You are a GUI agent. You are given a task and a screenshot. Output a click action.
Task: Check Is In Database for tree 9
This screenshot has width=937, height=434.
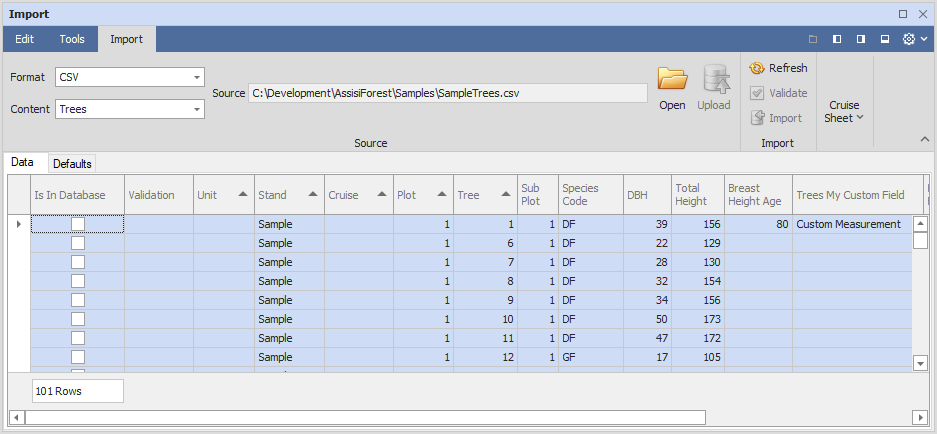[78, 300]
